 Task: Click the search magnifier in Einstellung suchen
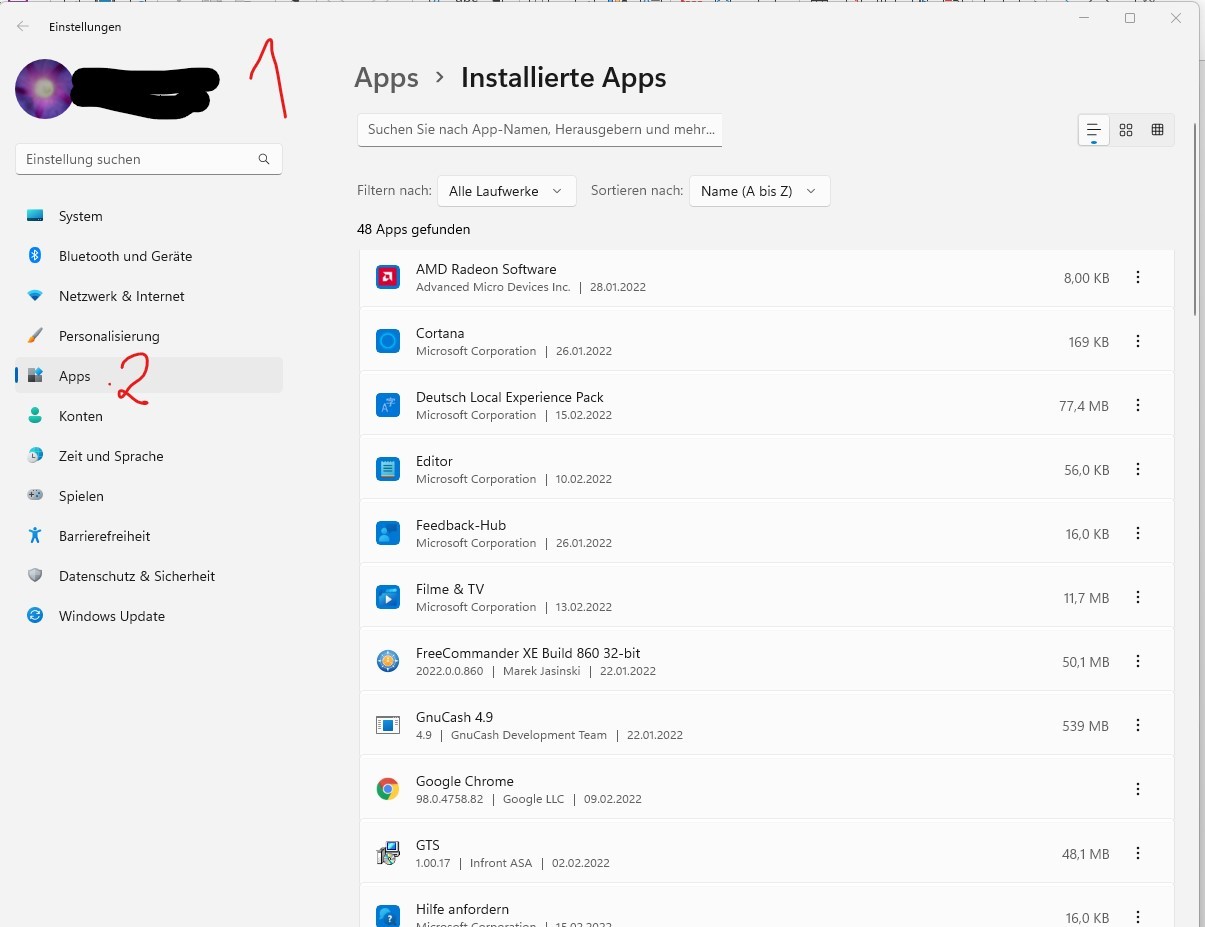click(x=264, y=159)
